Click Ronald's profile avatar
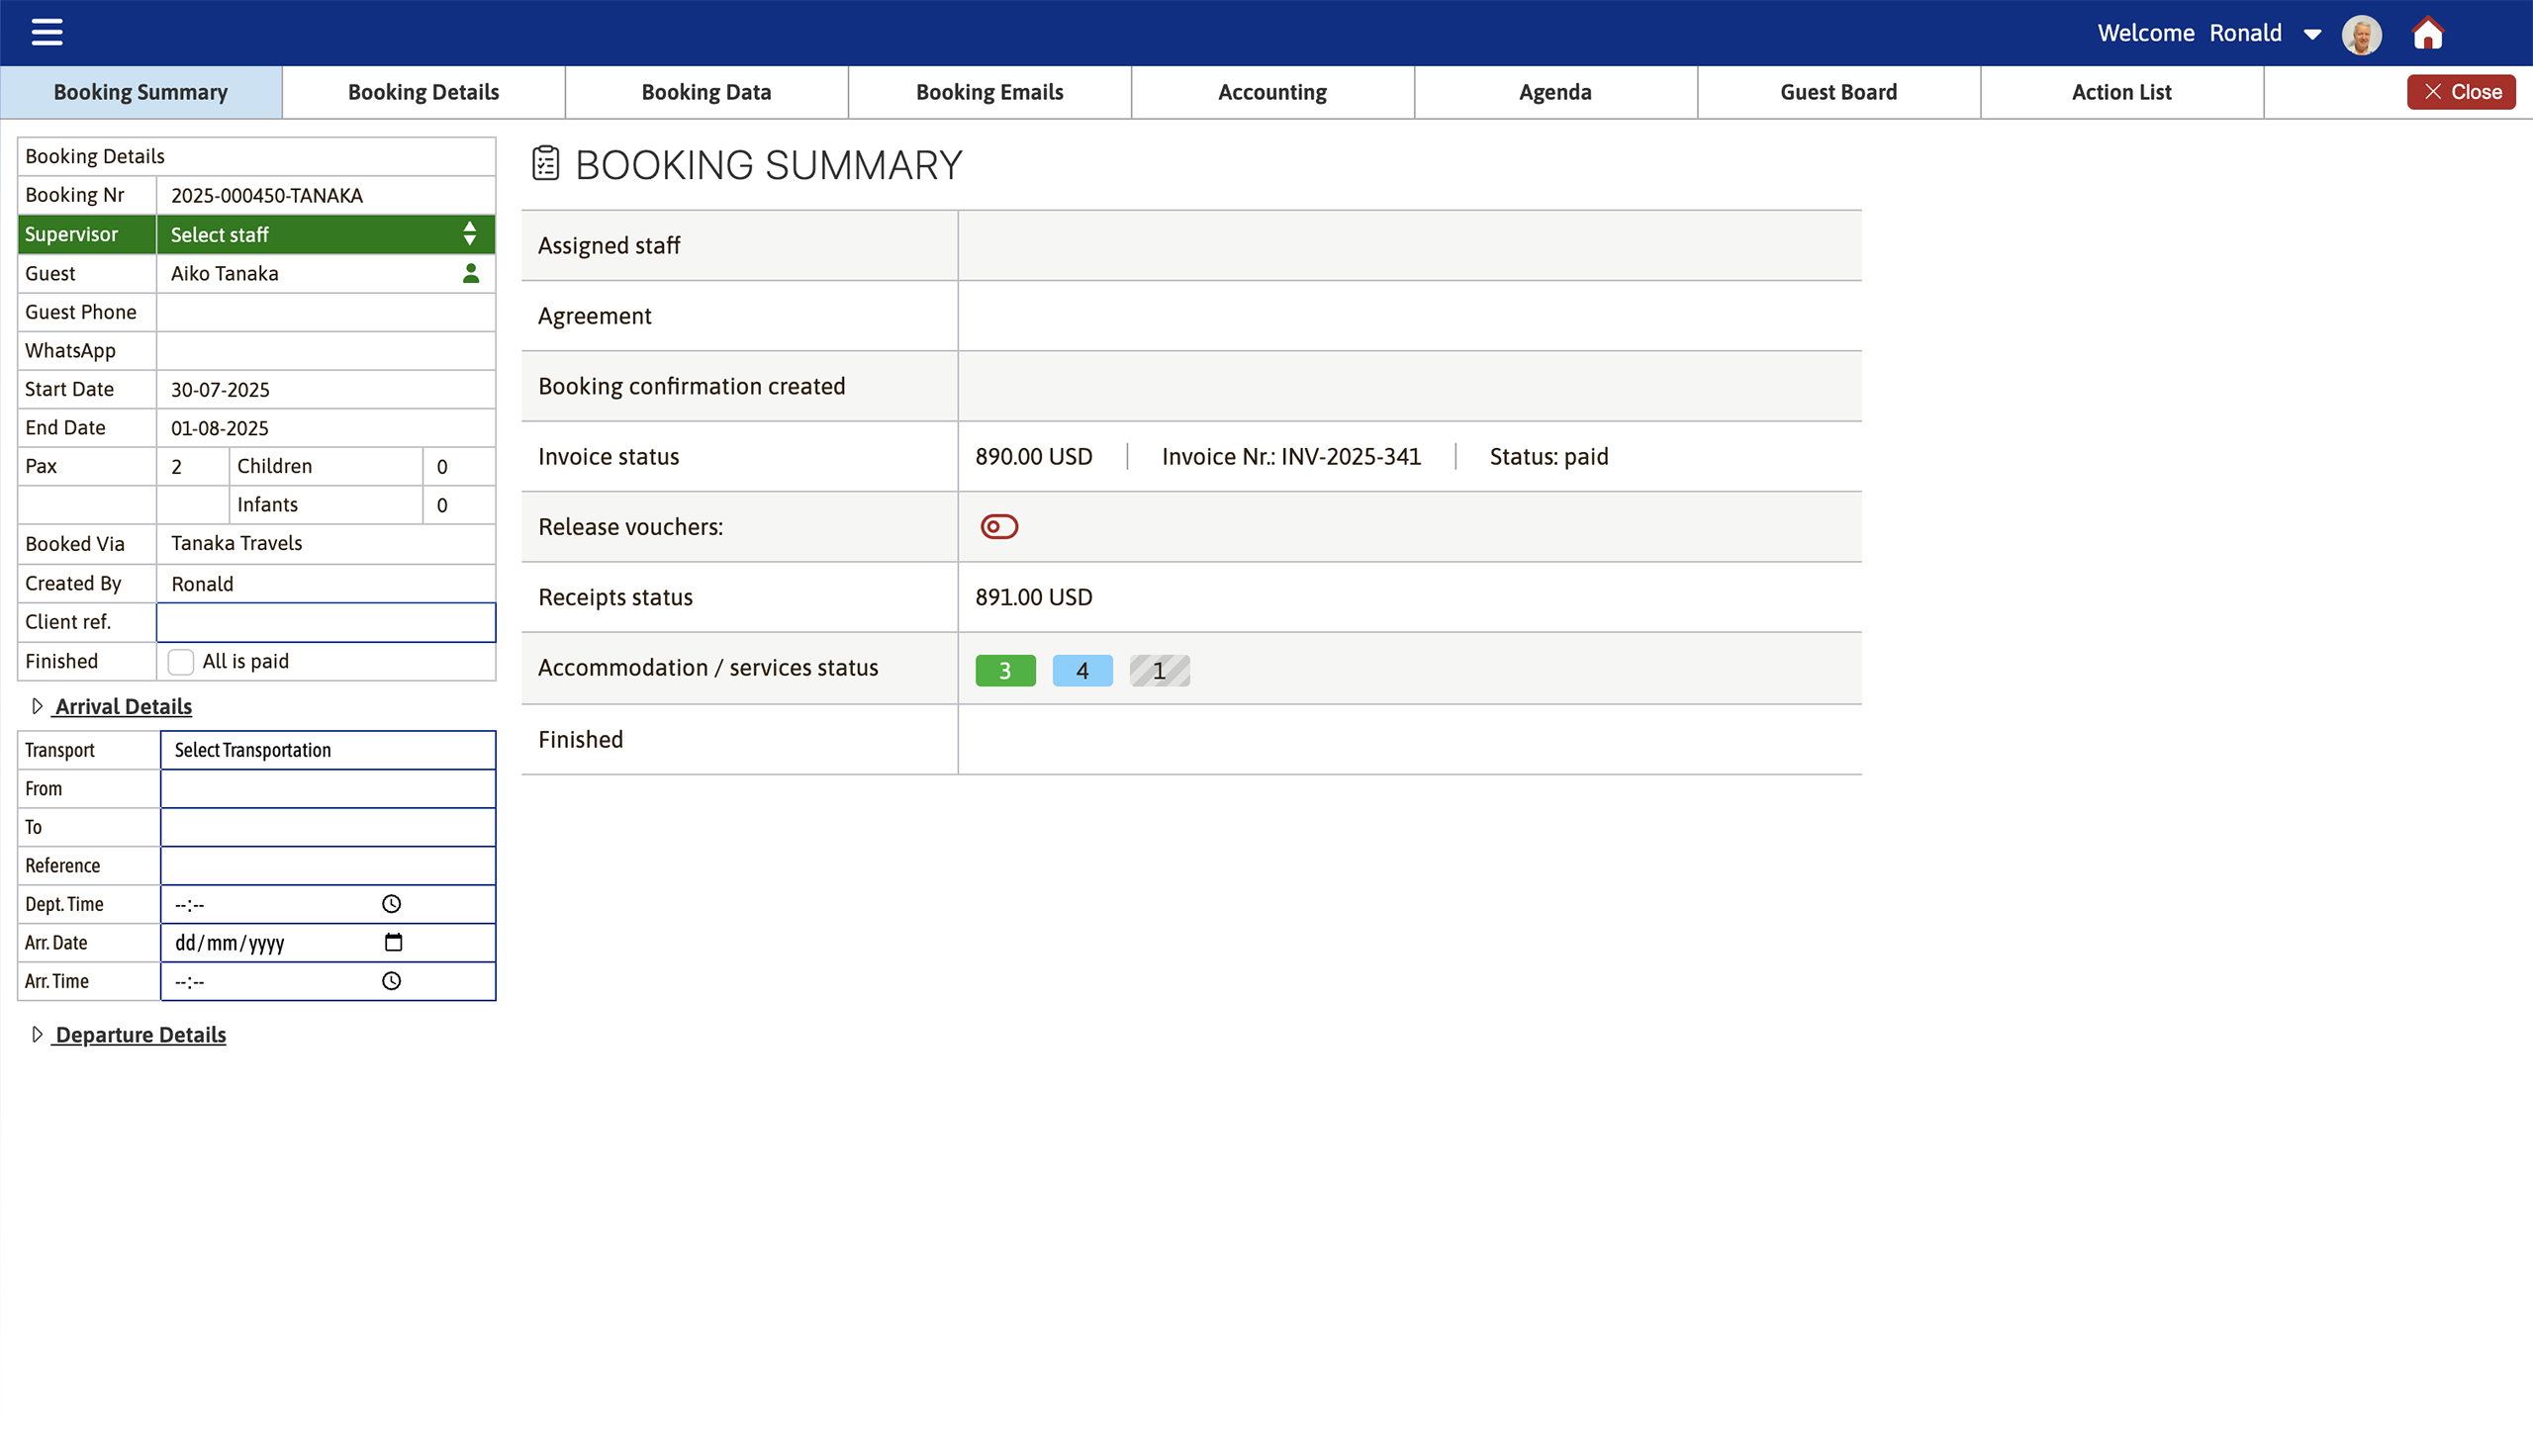 pyautogui.click(x=2361, y=33)
